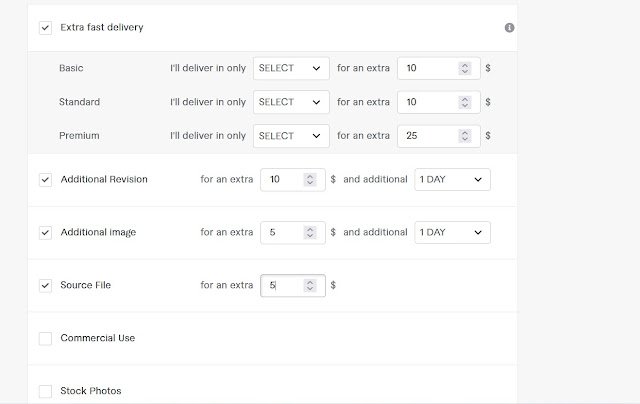Viewport: 640px width, 404px height.
Task: Click the info icon beside Extra fast delivery
Action: pos(509,28)
